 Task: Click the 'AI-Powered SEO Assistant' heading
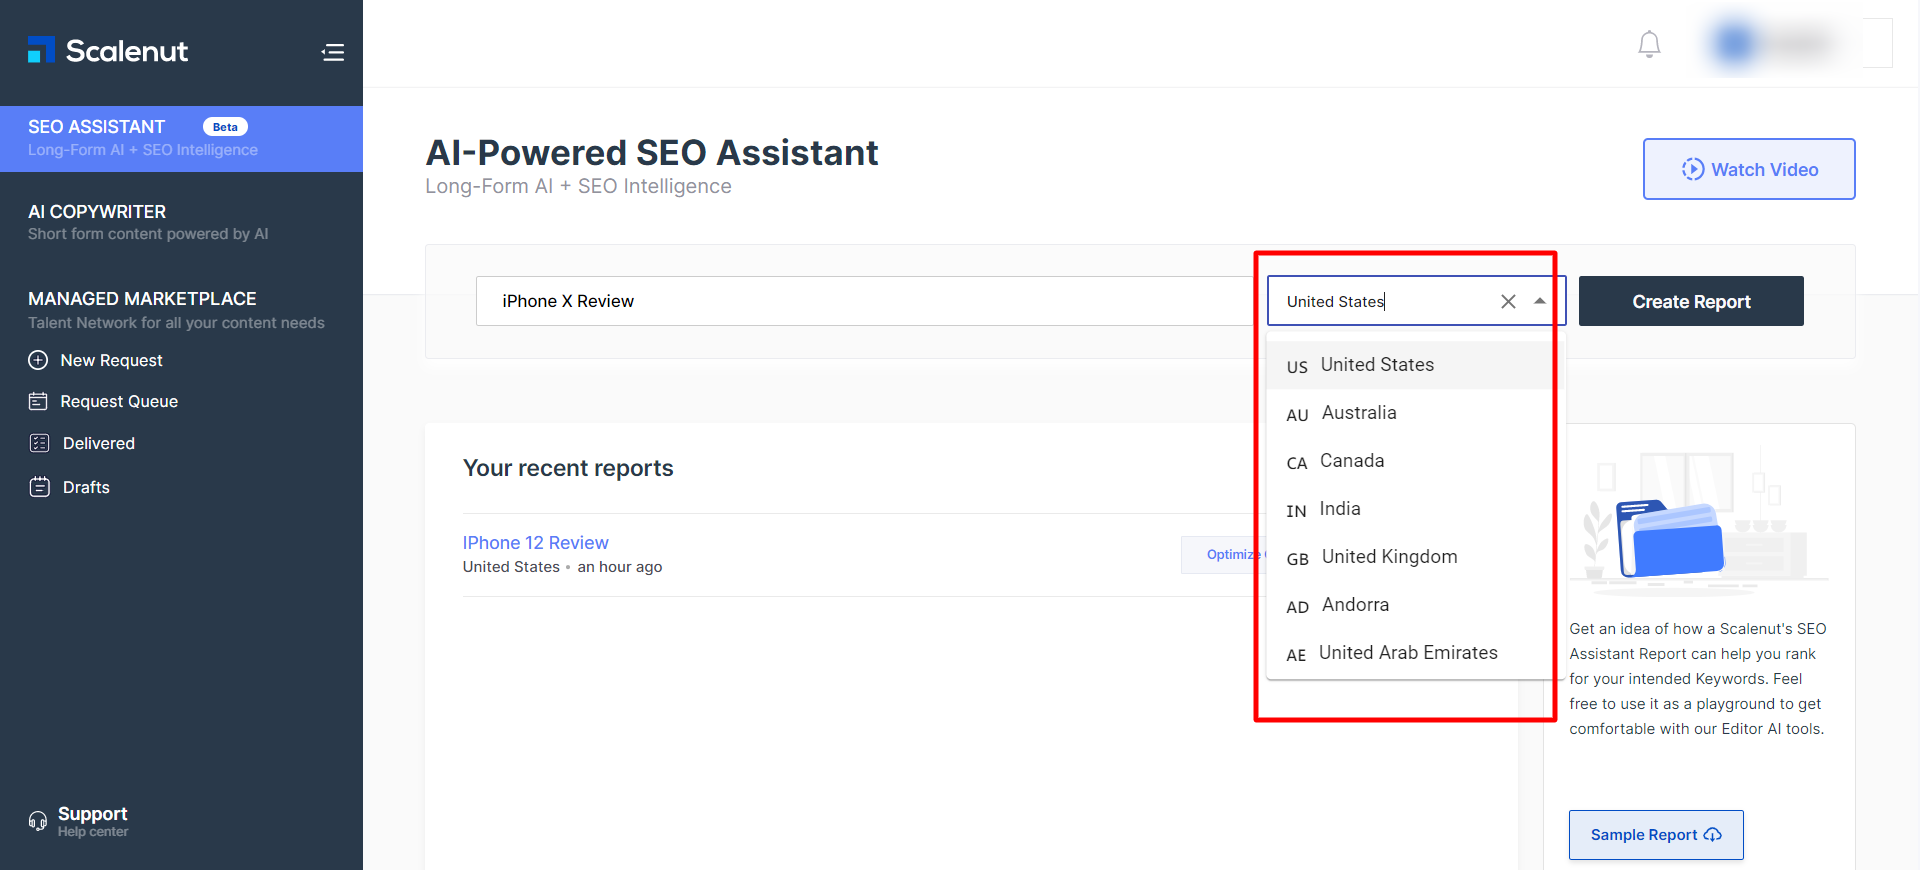tap(652, 152)
